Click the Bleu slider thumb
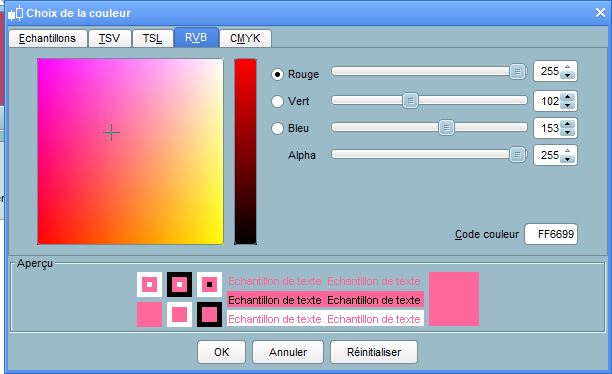Image resolution: width=612 pixels, height=374 pixels. pyautogui.click(x=447, y=128)
